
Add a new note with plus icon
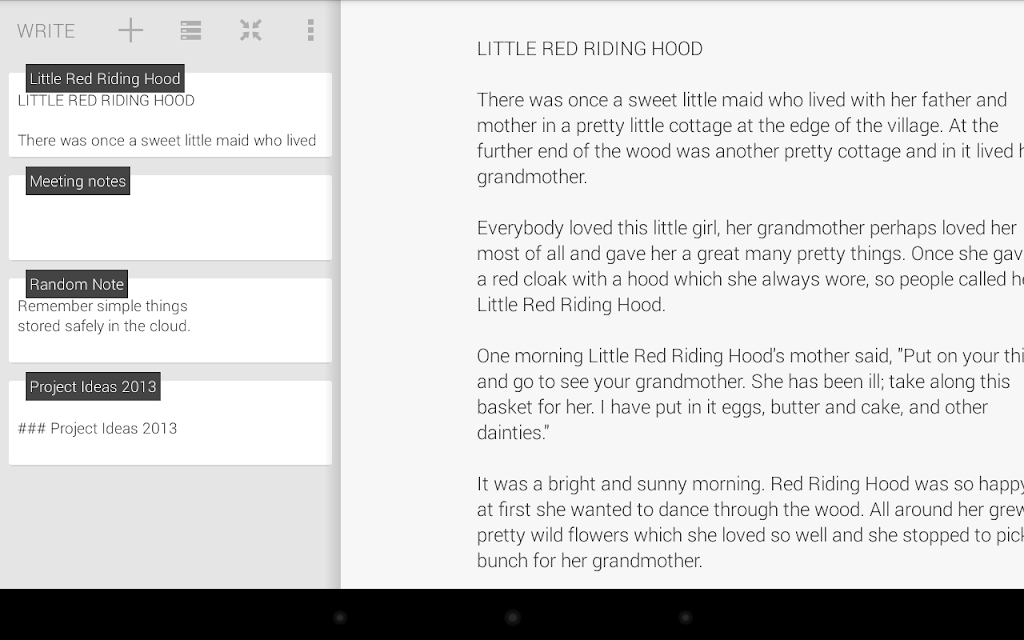(x=131, y=30)
